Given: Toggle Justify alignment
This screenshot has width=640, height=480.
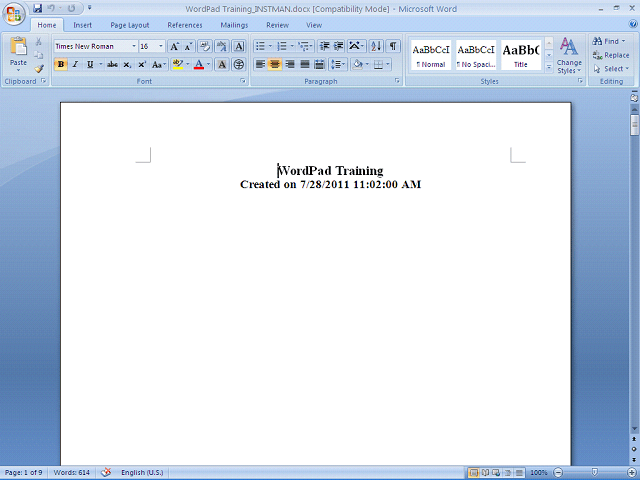Looking at the screenshot, I should click(304, 64).
